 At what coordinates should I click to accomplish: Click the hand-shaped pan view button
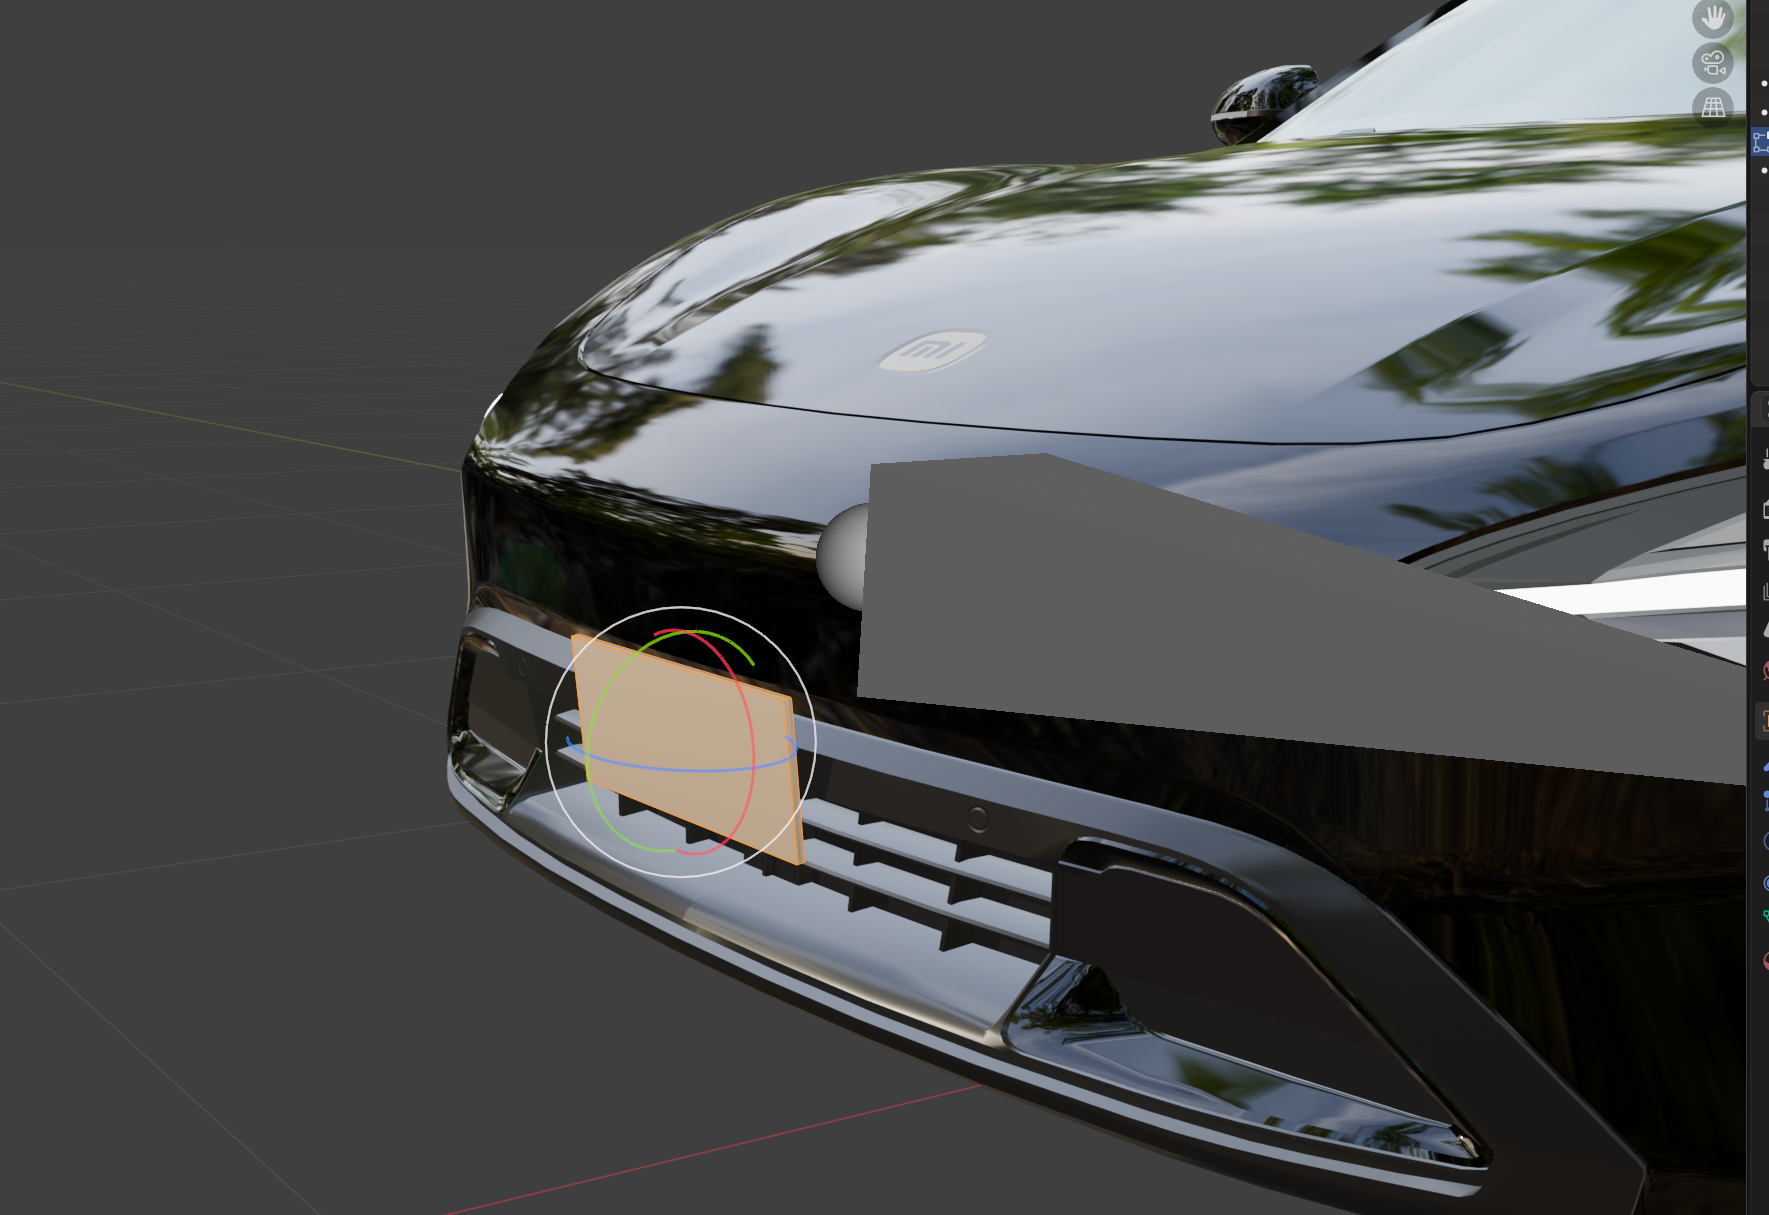(1713, 17)
